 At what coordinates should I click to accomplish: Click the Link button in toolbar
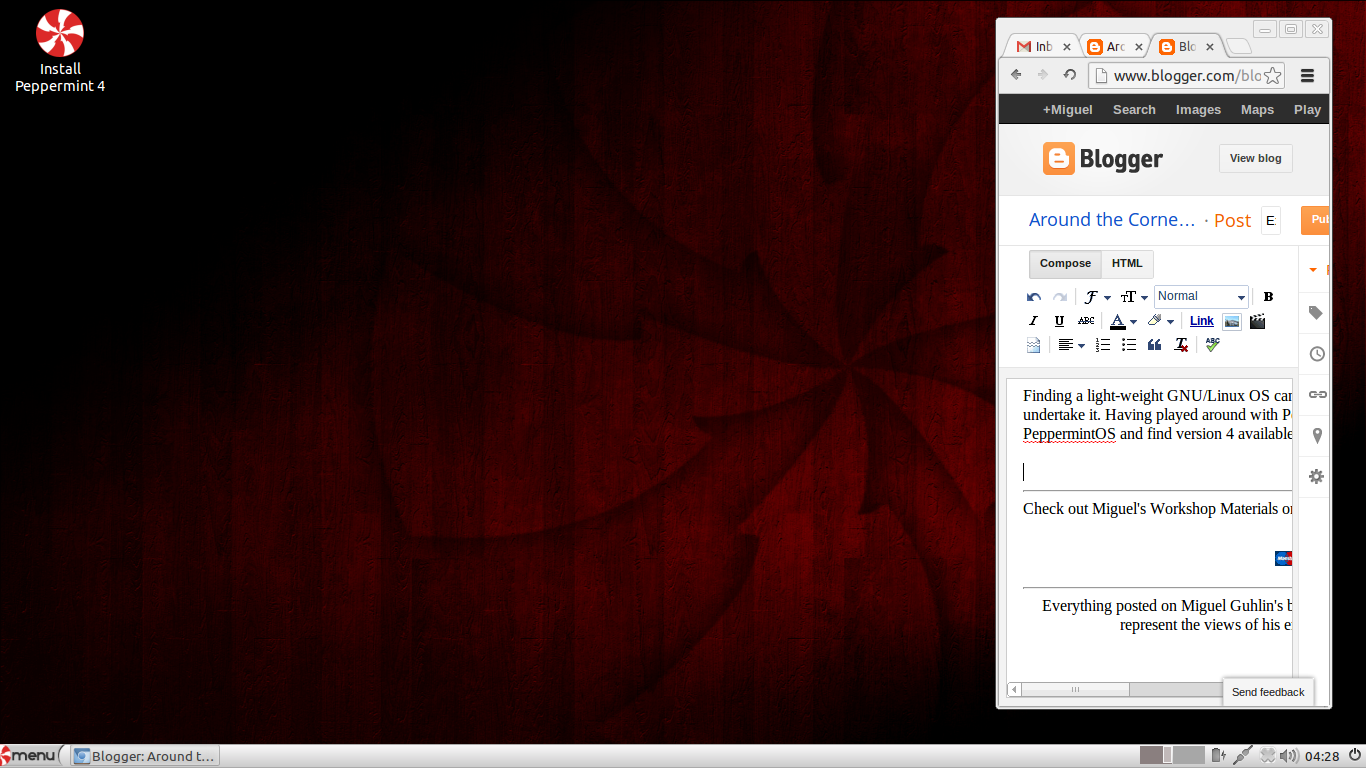click(x=1201, y=321)
